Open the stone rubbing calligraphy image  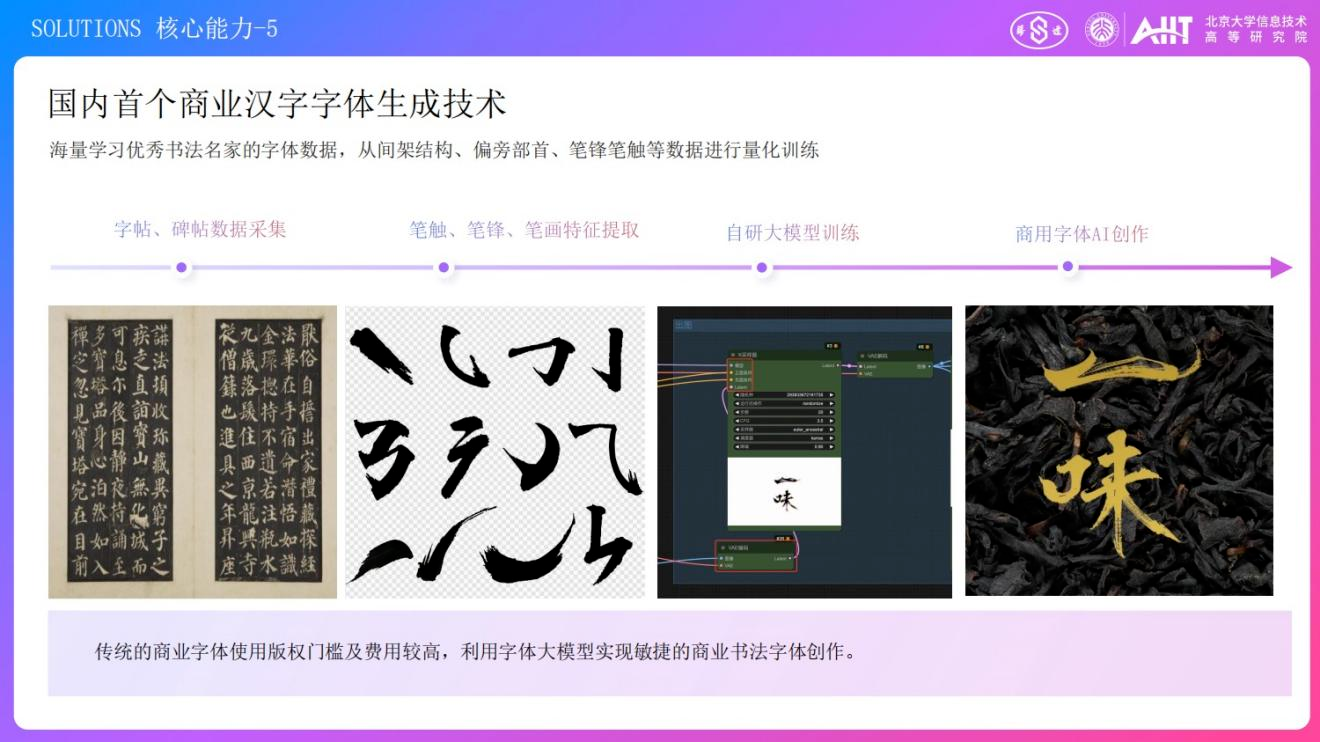click(193, 452)
